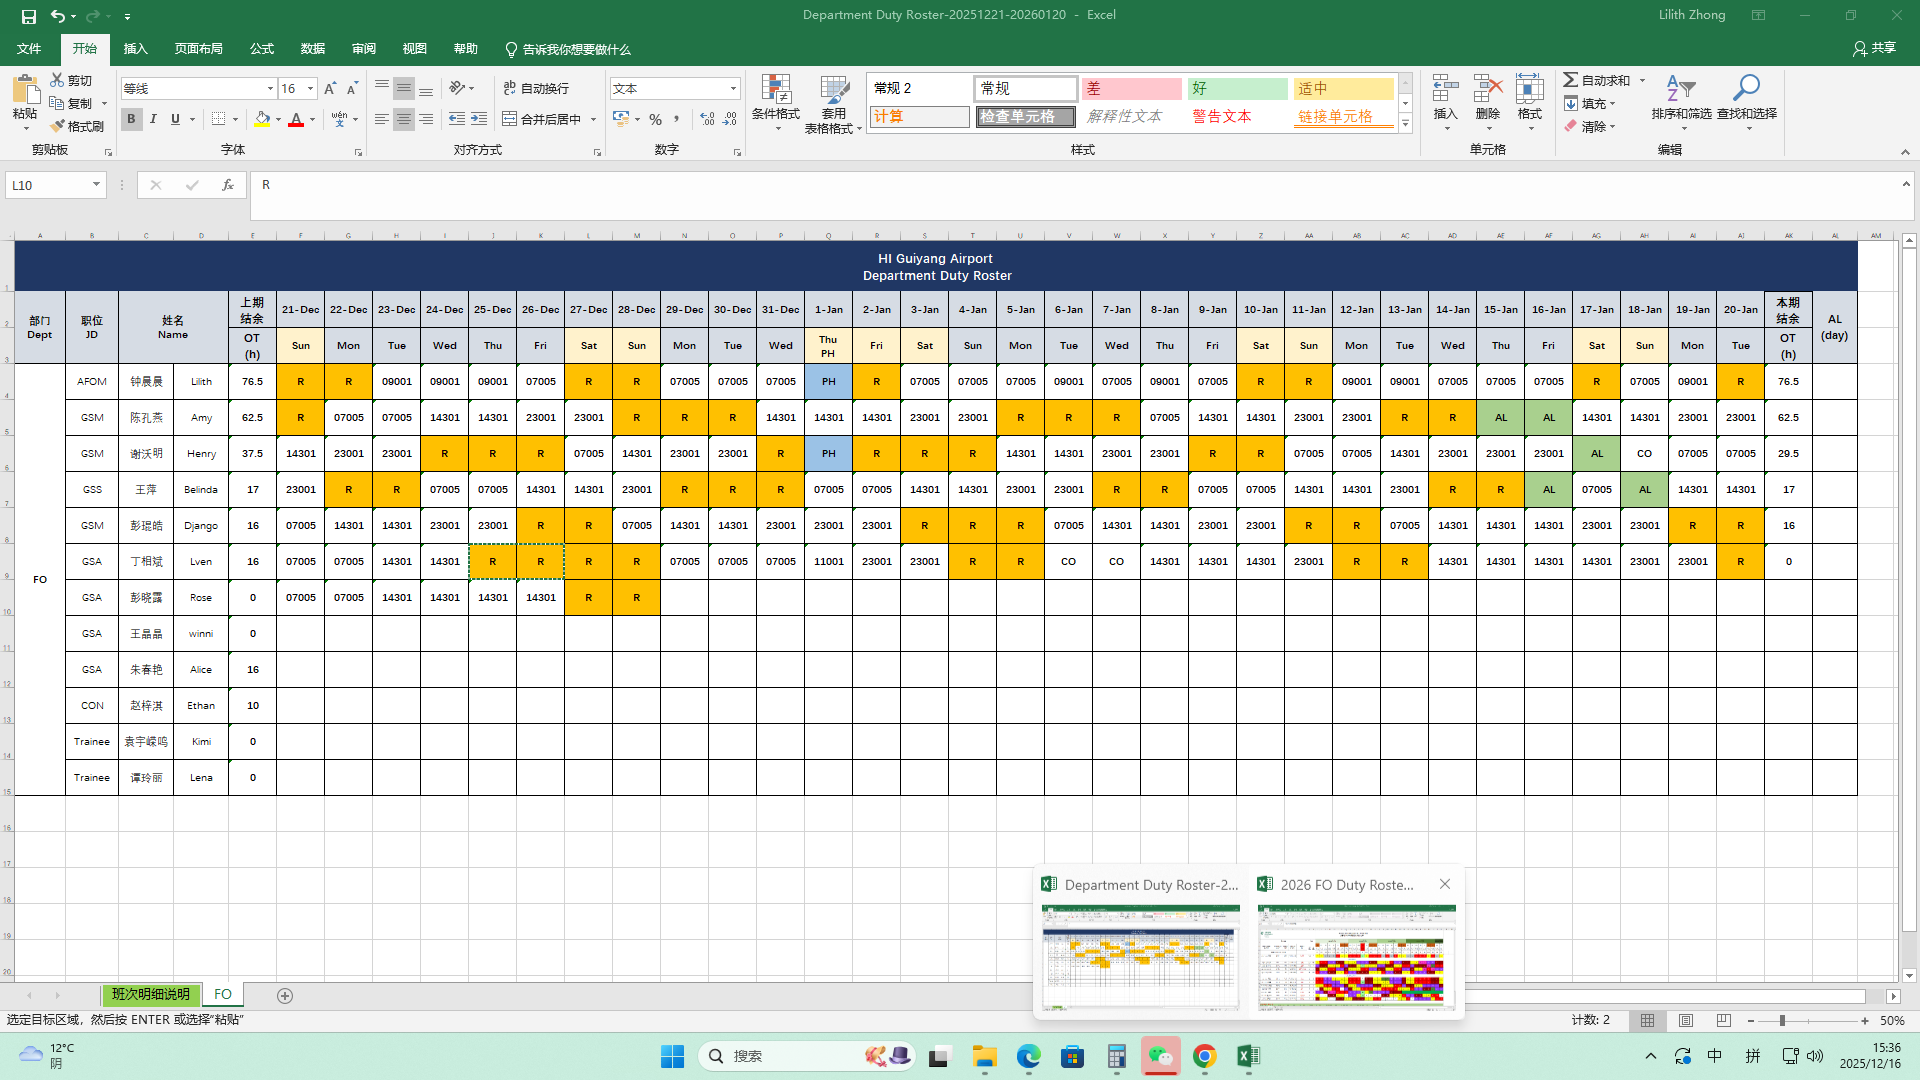Switch to the FO sheet tab
Image resolution: width=1920 pixels, height=1080 pixels.
tap(223, 995)
